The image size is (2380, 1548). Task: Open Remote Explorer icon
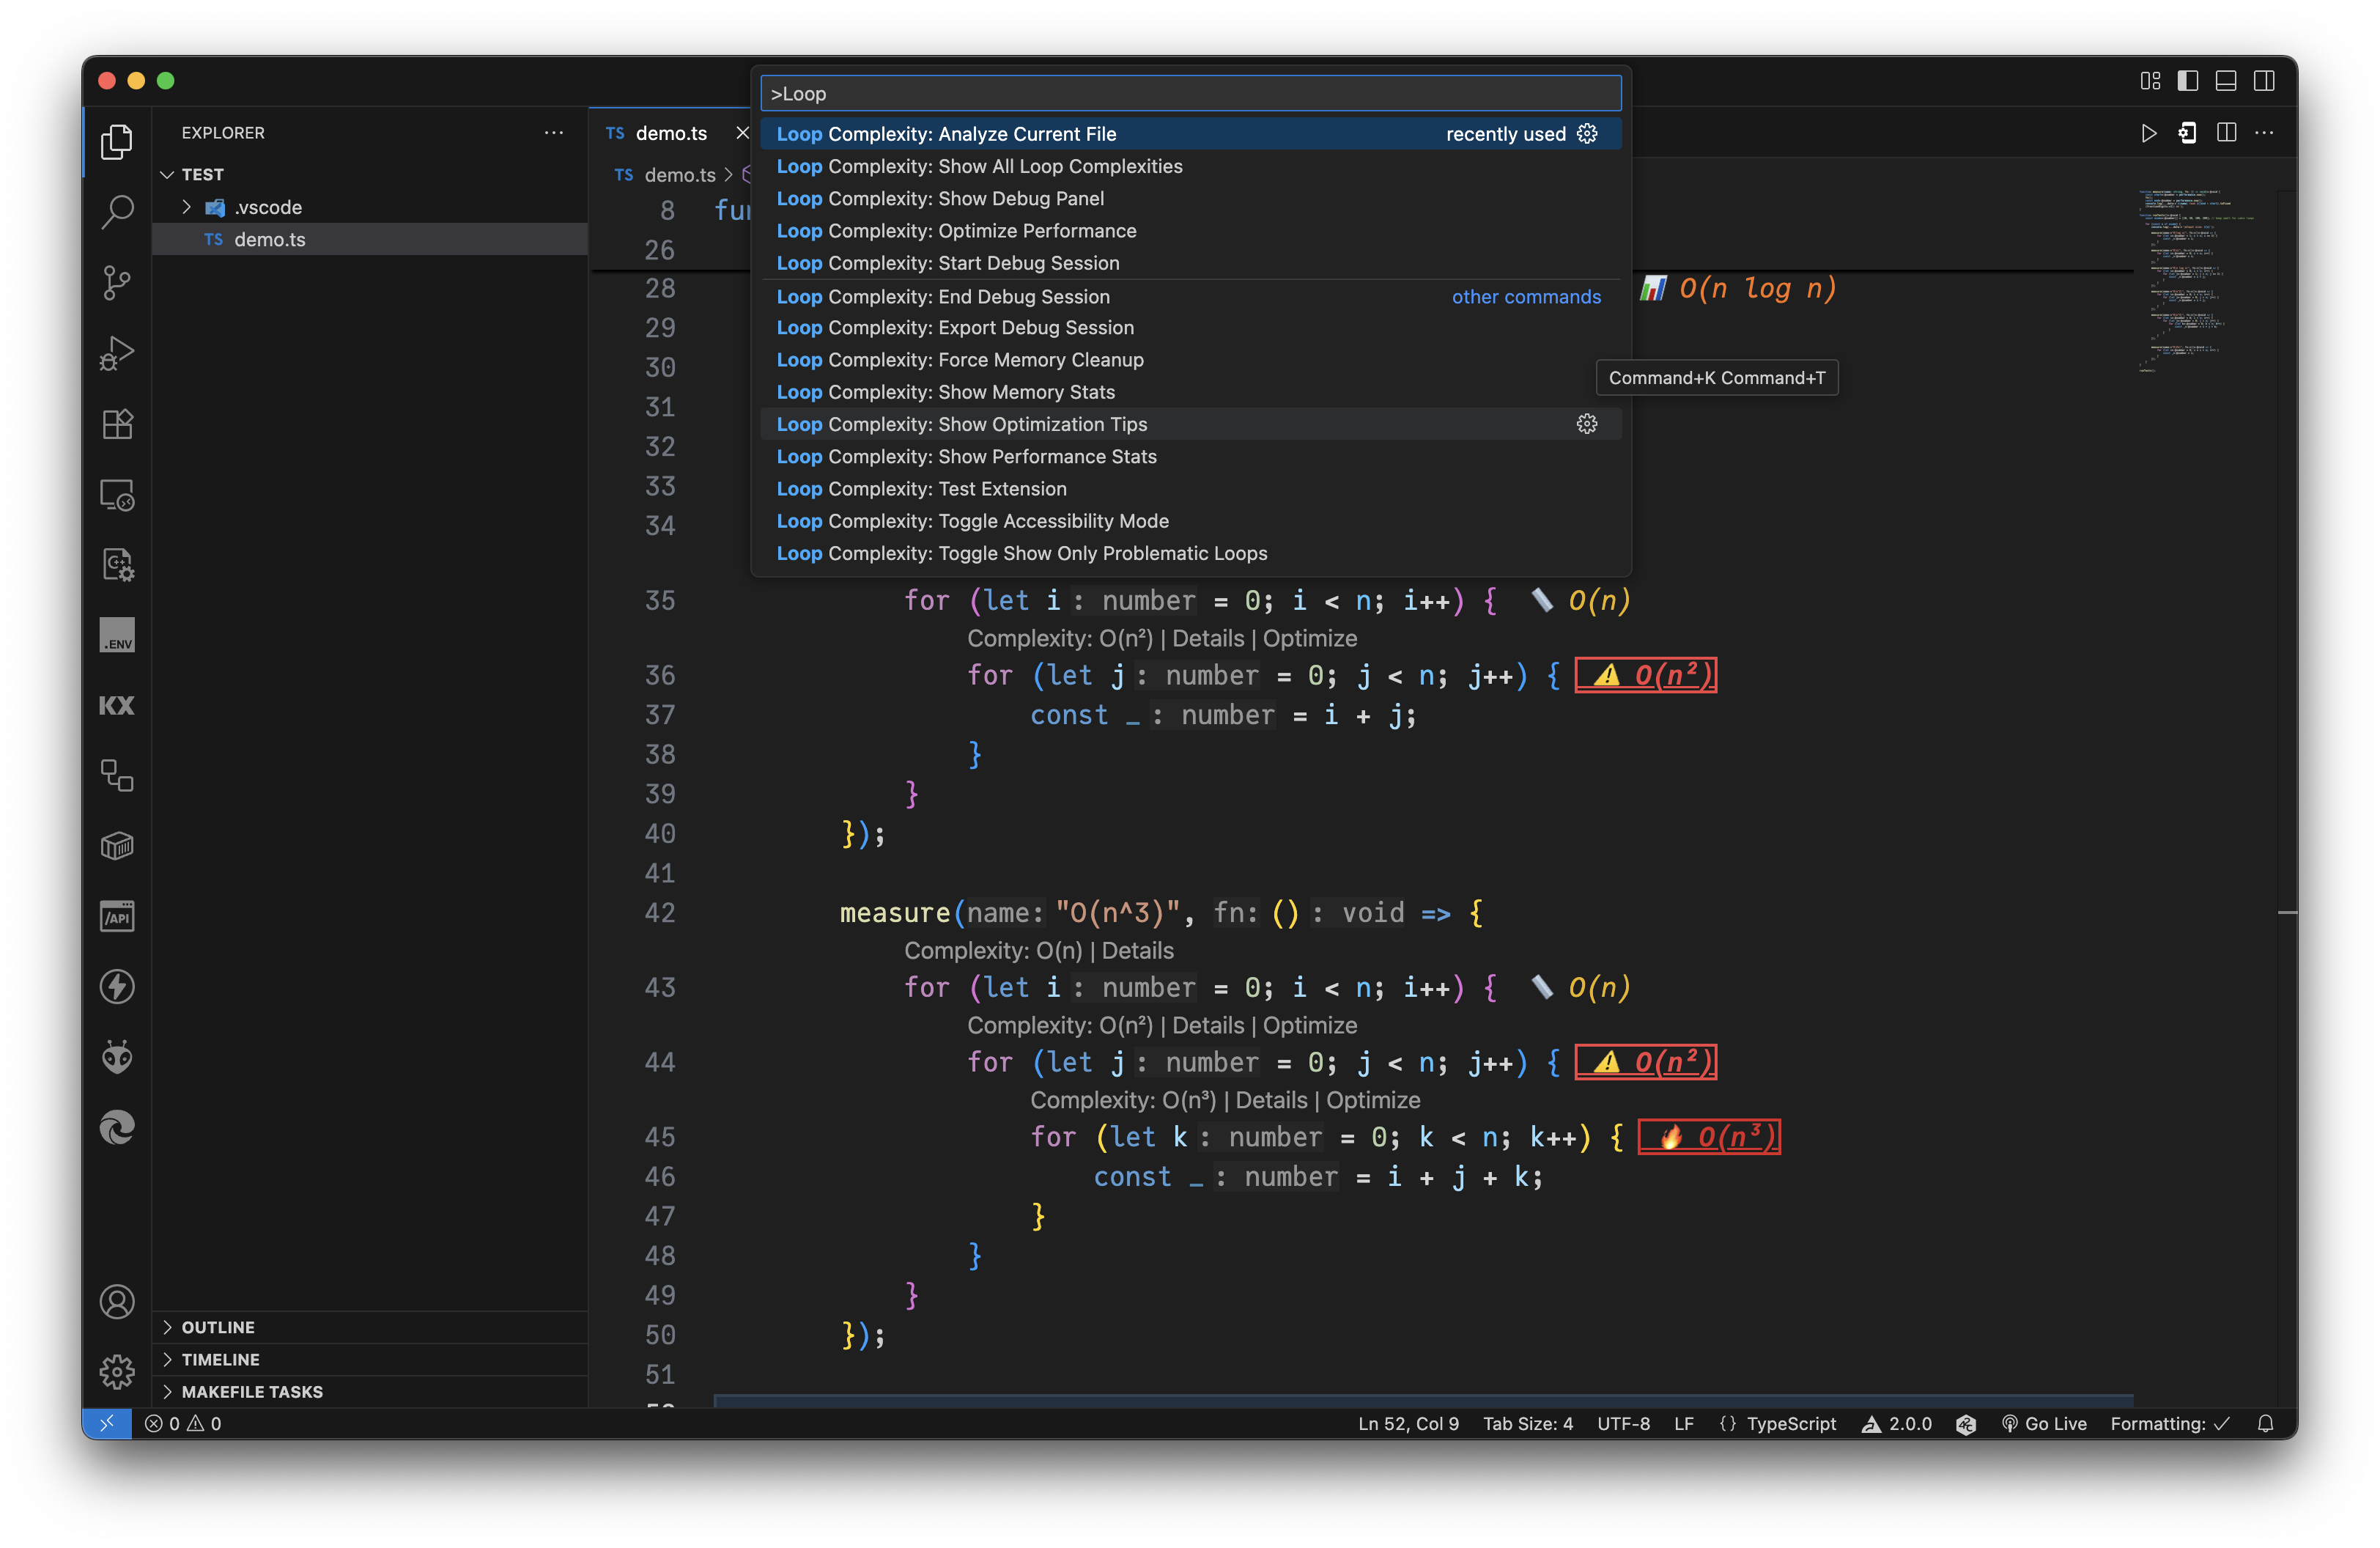coord(117,495)
